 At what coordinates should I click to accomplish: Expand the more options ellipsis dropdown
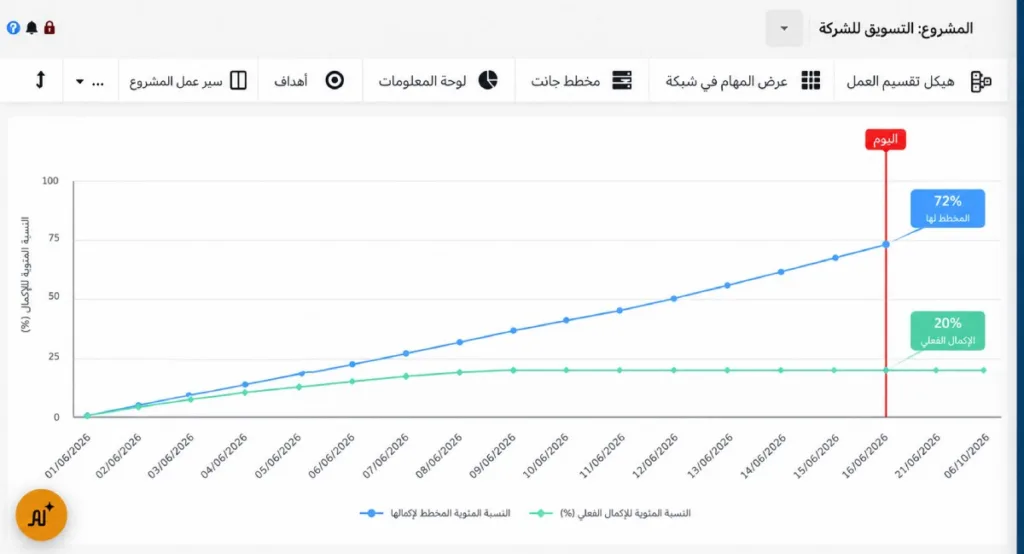click(90, 81)
